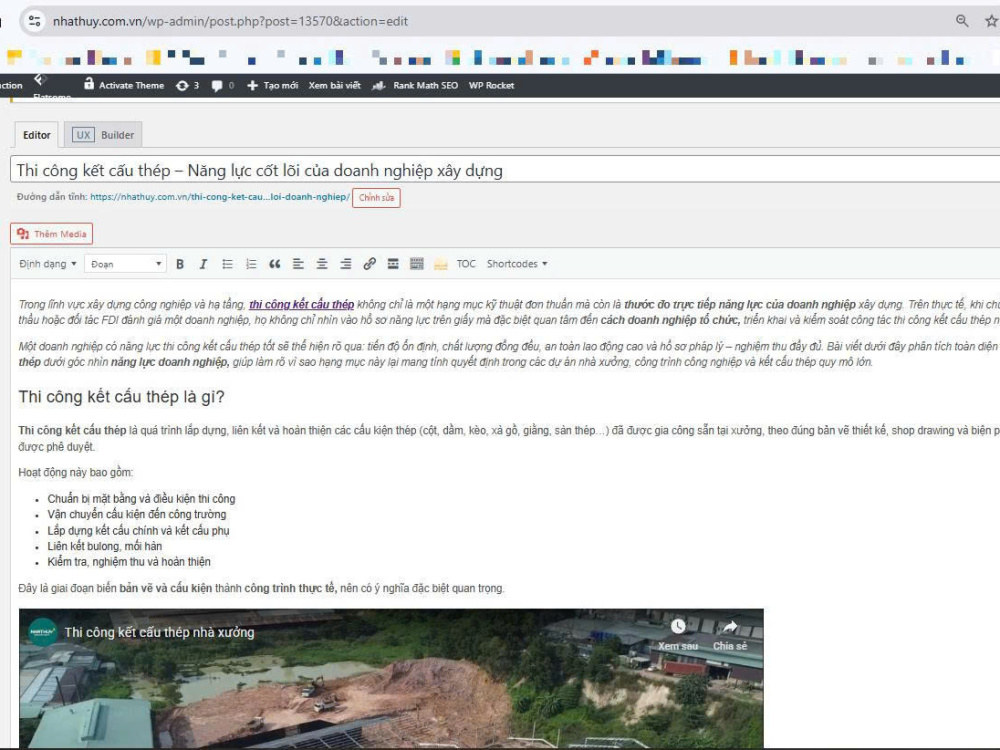Open the Shortcodes dropdown
The image size is (1000, 750).
tap(517, 264)
